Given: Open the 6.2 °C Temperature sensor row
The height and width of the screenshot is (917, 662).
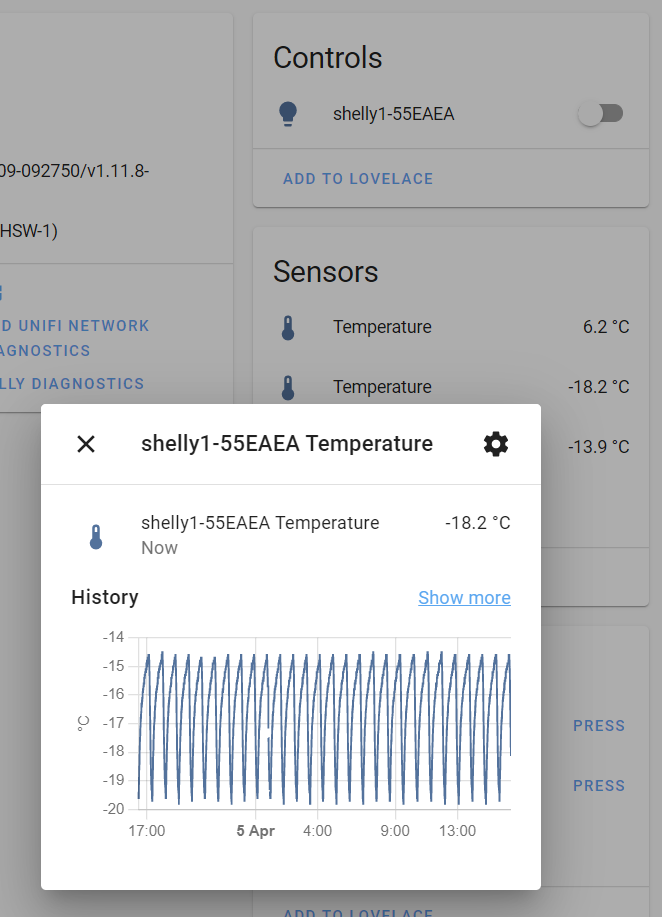Looking at the screenshot, I should tap(451, 327).
